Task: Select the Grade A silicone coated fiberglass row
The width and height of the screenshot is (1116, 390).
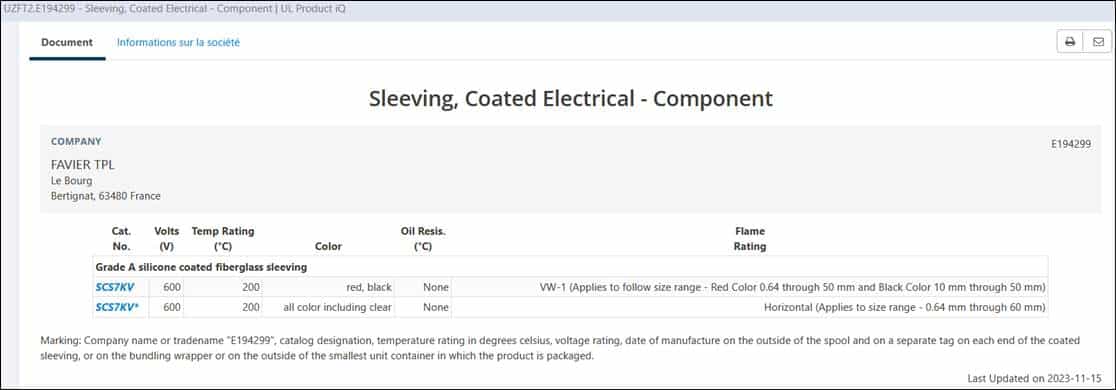Action: pyautogui.click(x=570, y=267)
